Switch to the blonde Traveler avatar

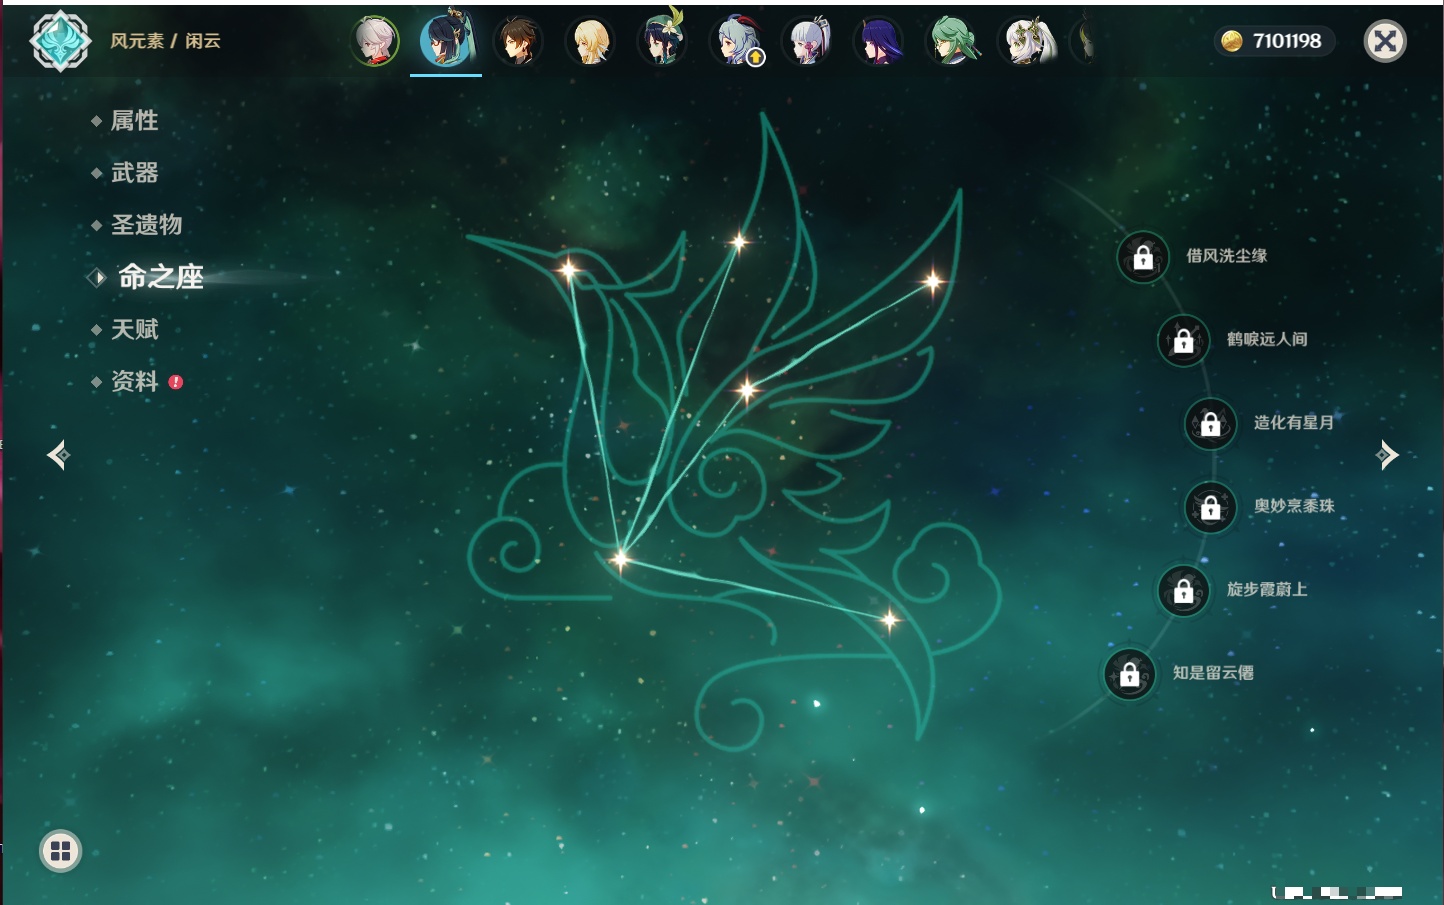[x=590, y=41]
